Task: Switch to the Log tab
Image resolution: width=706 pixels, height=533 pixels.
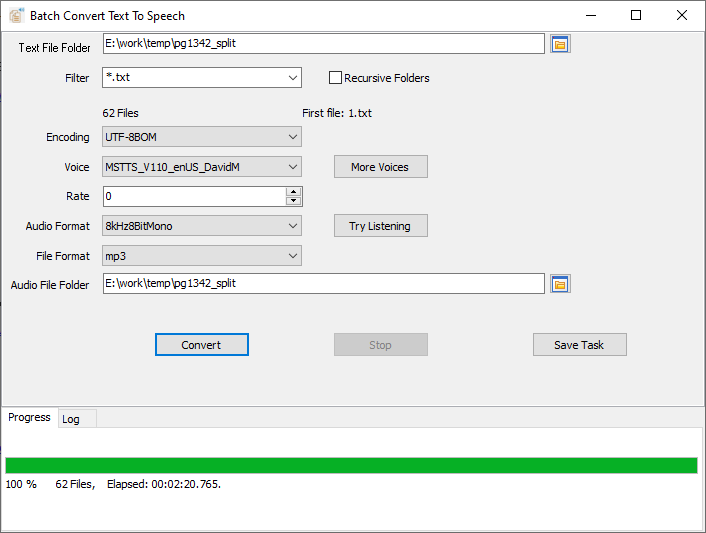Action: [x=71, y=419]
